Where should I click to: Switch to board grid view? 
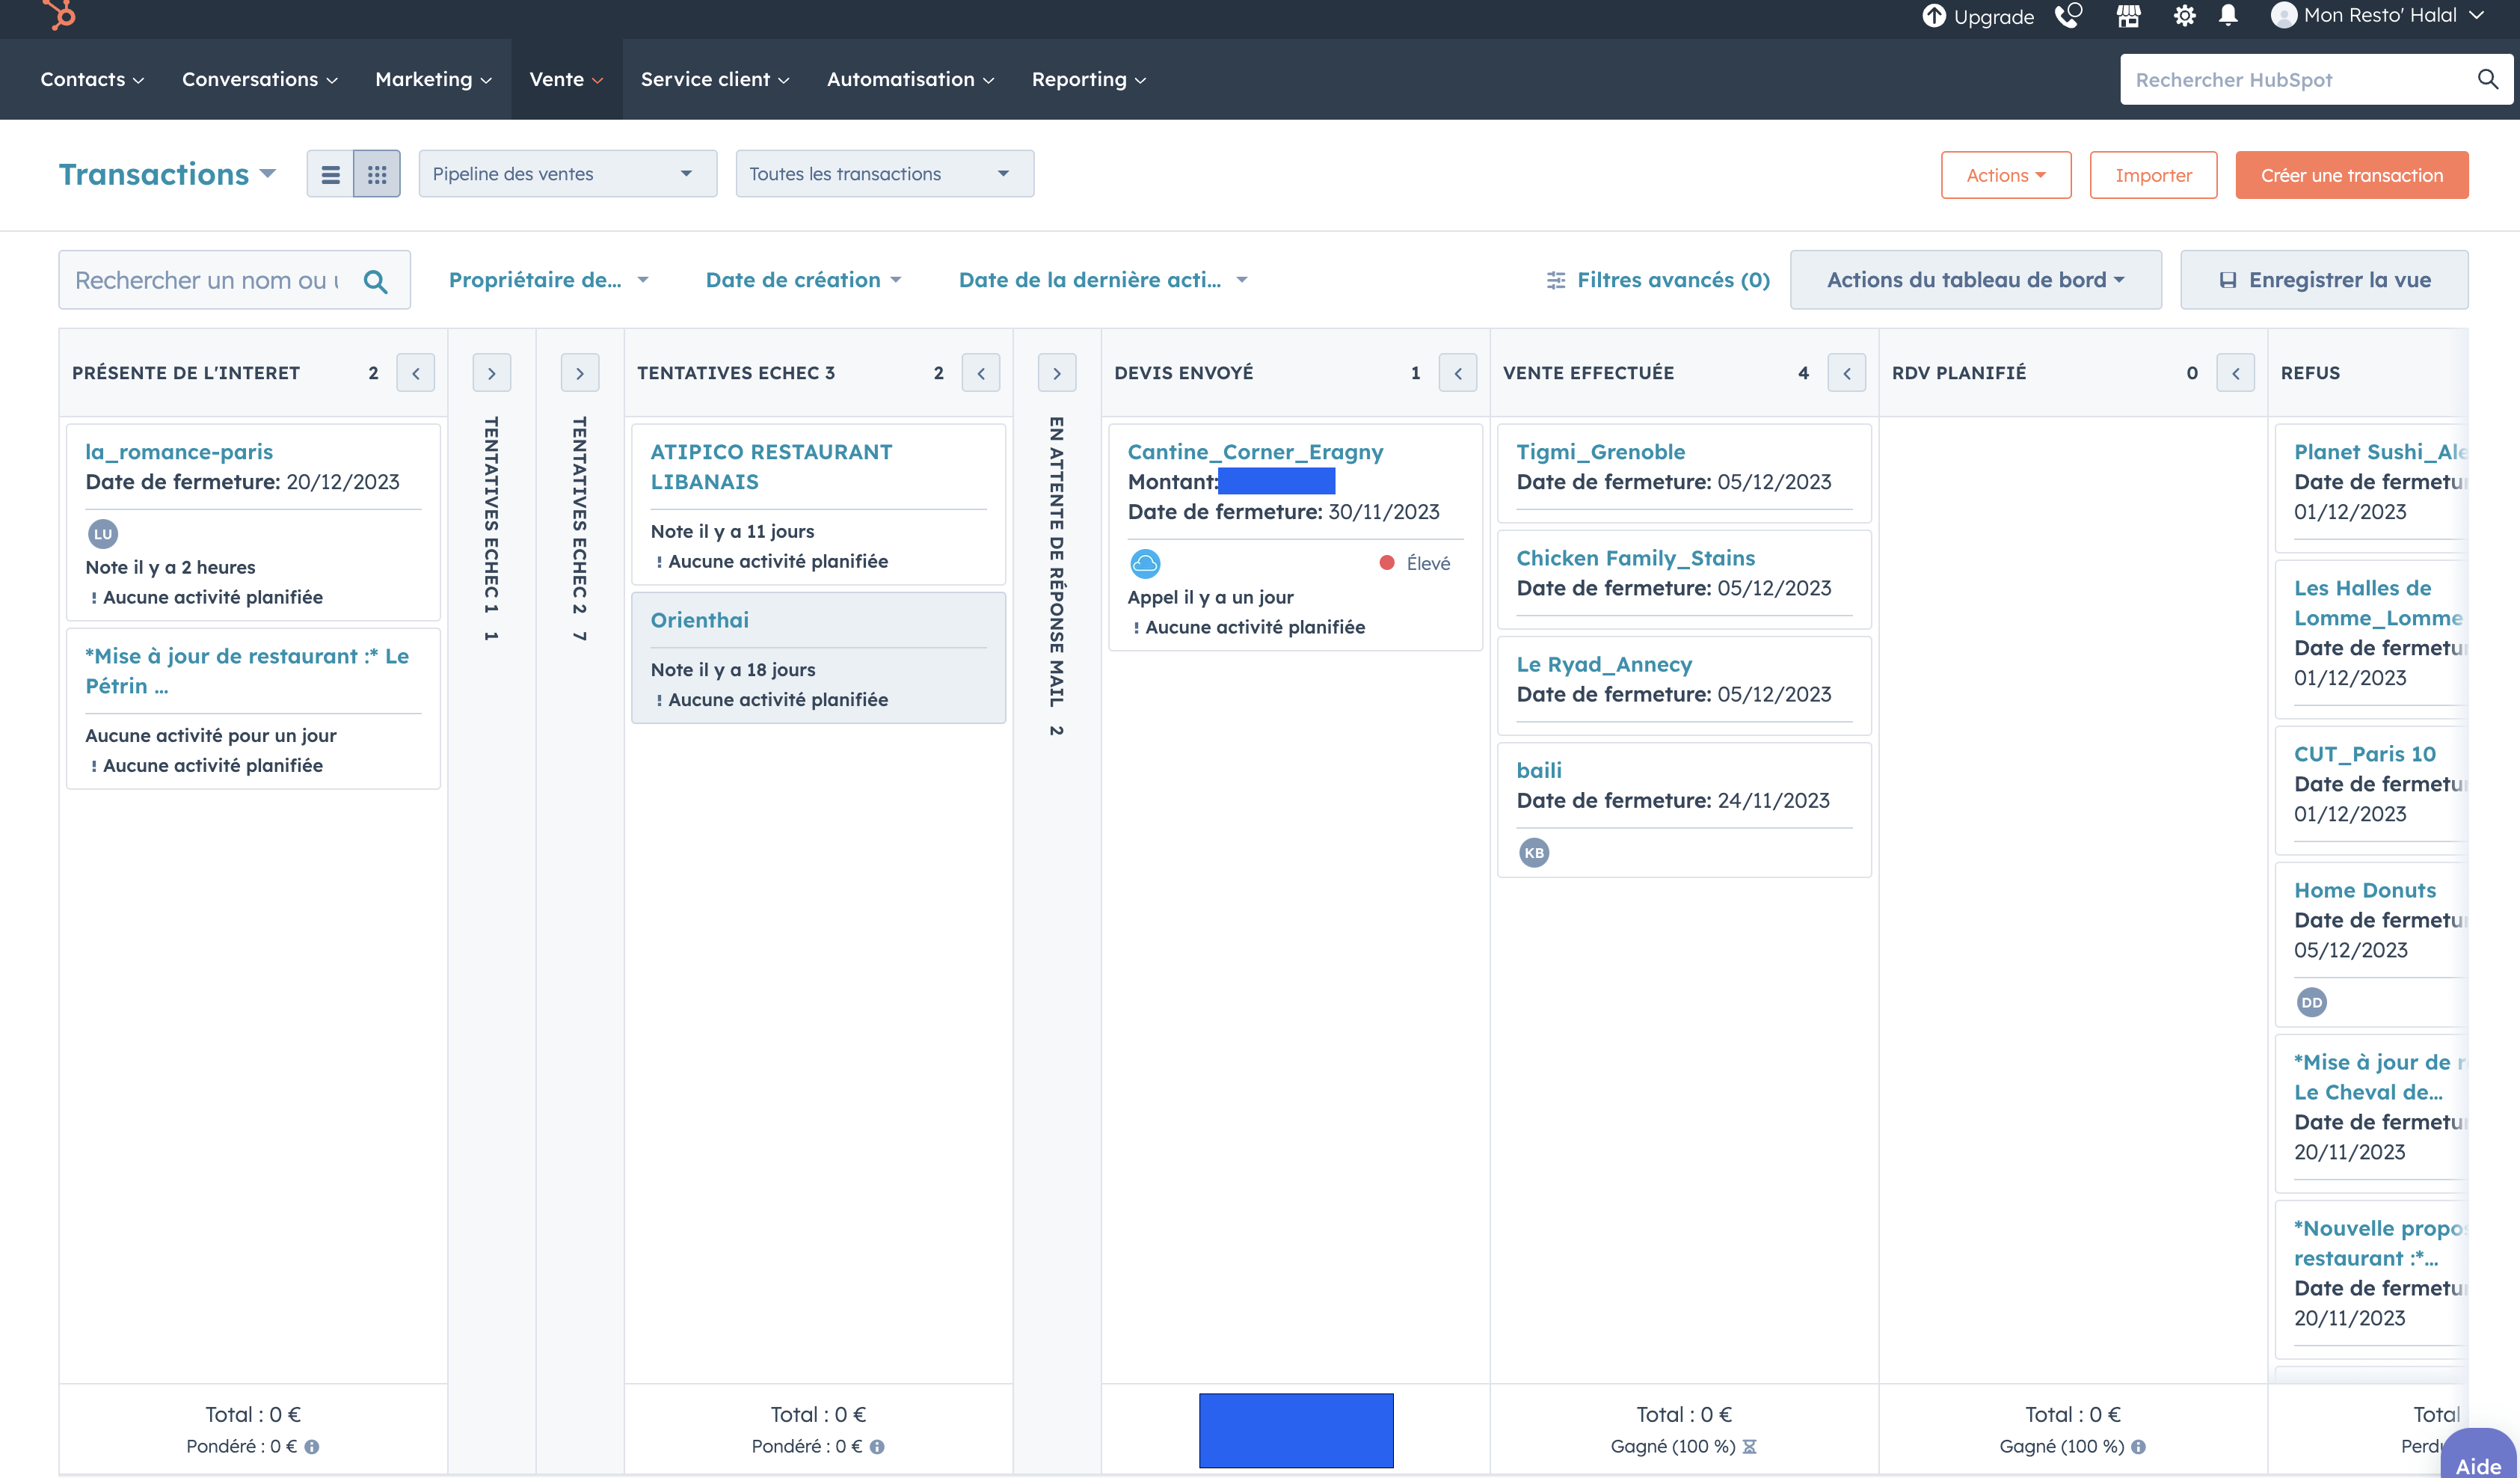coord(377,174)
